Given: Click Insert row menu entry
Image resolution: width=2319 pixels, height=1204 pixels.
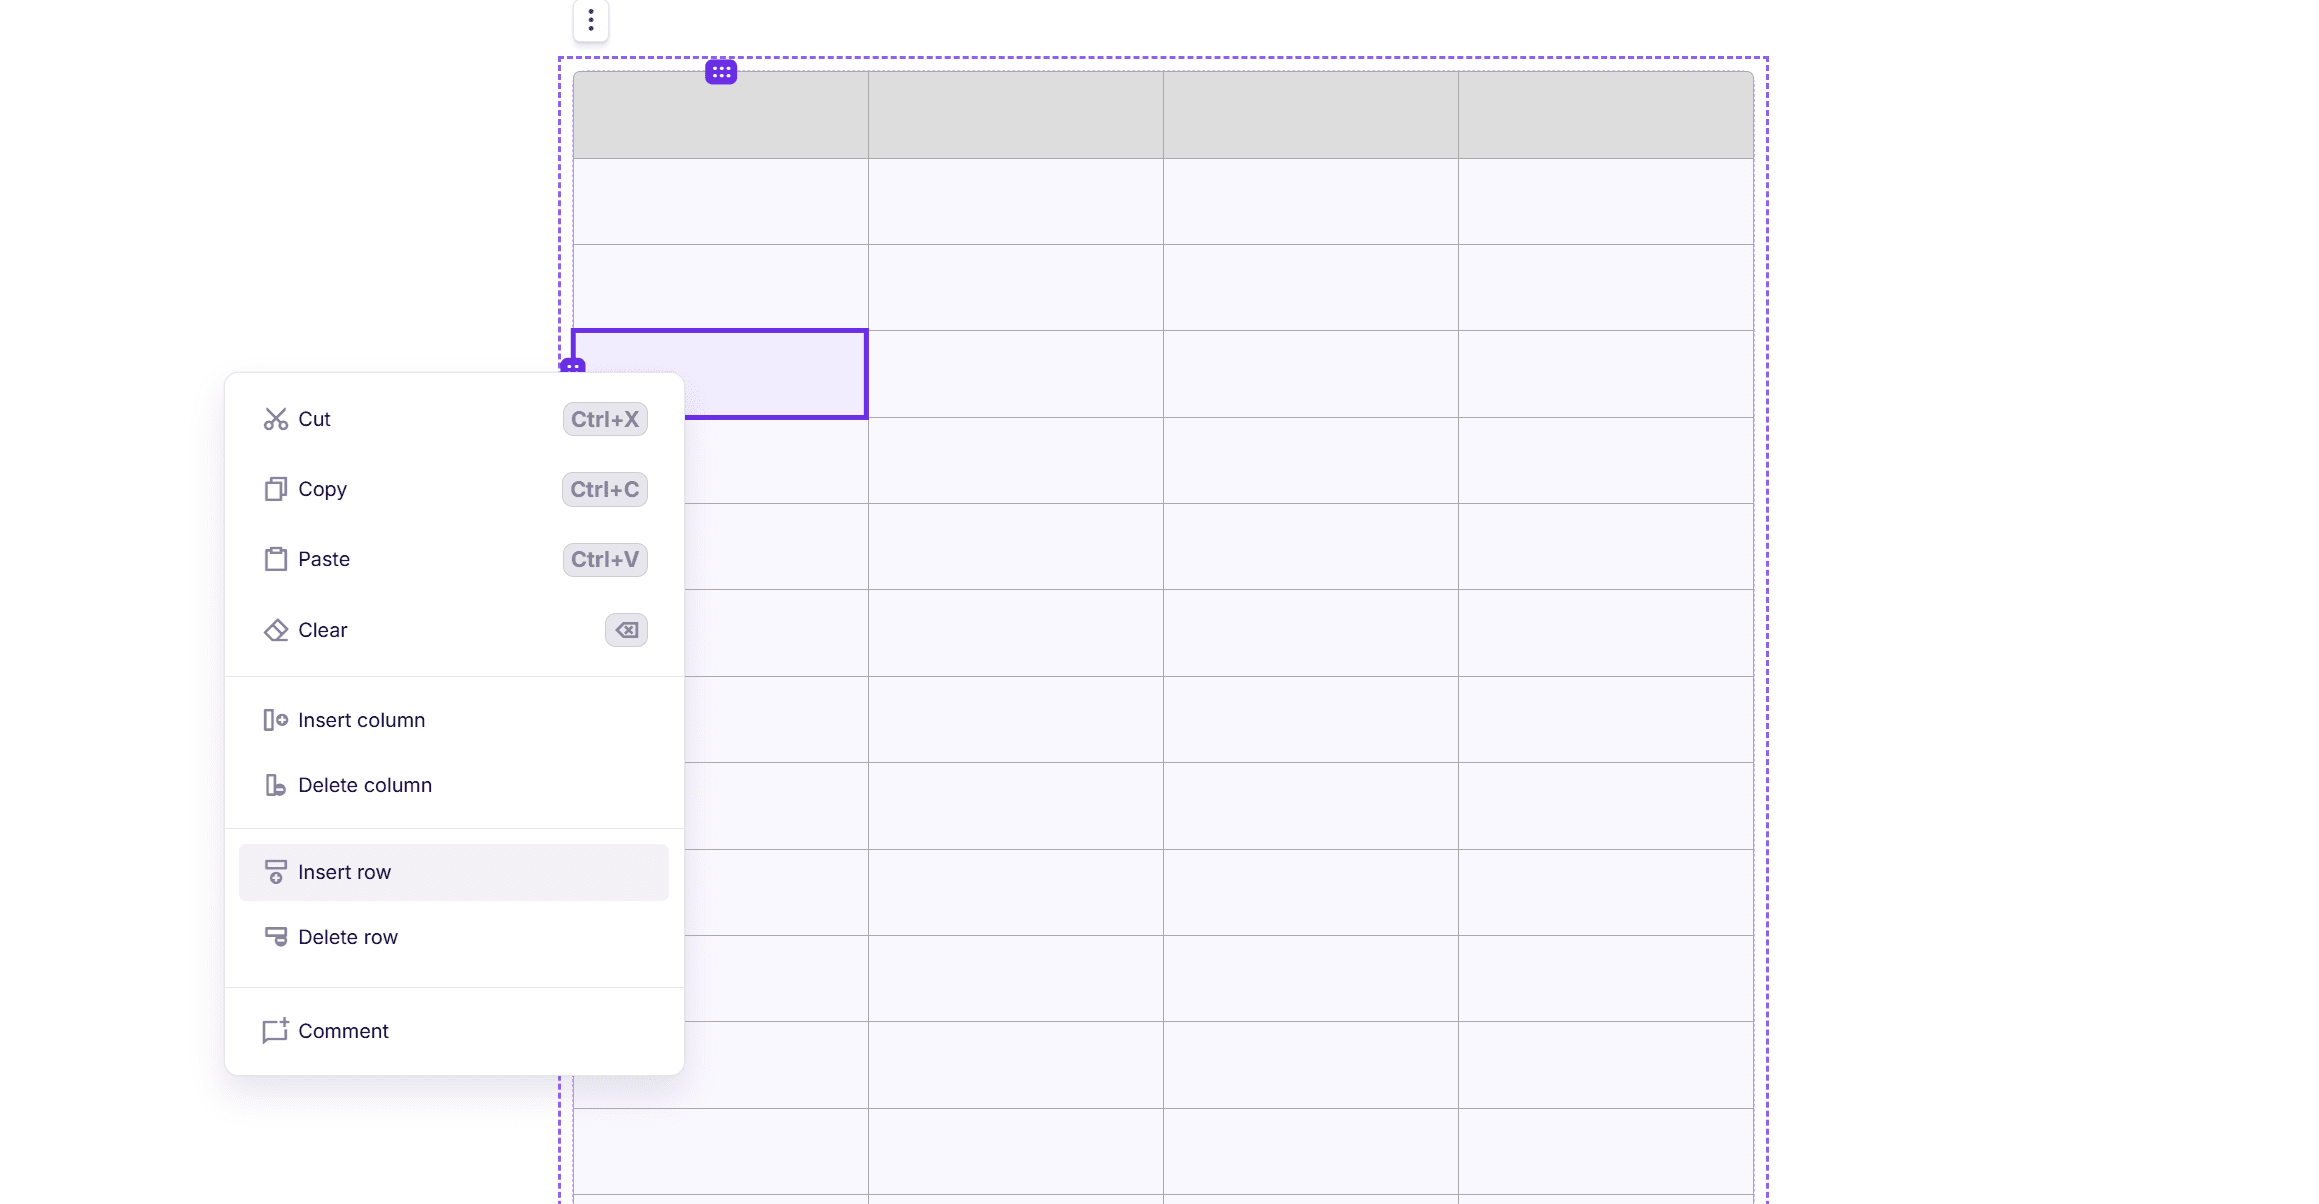Looking at the screenshot, I should click(x=453, y=872).
